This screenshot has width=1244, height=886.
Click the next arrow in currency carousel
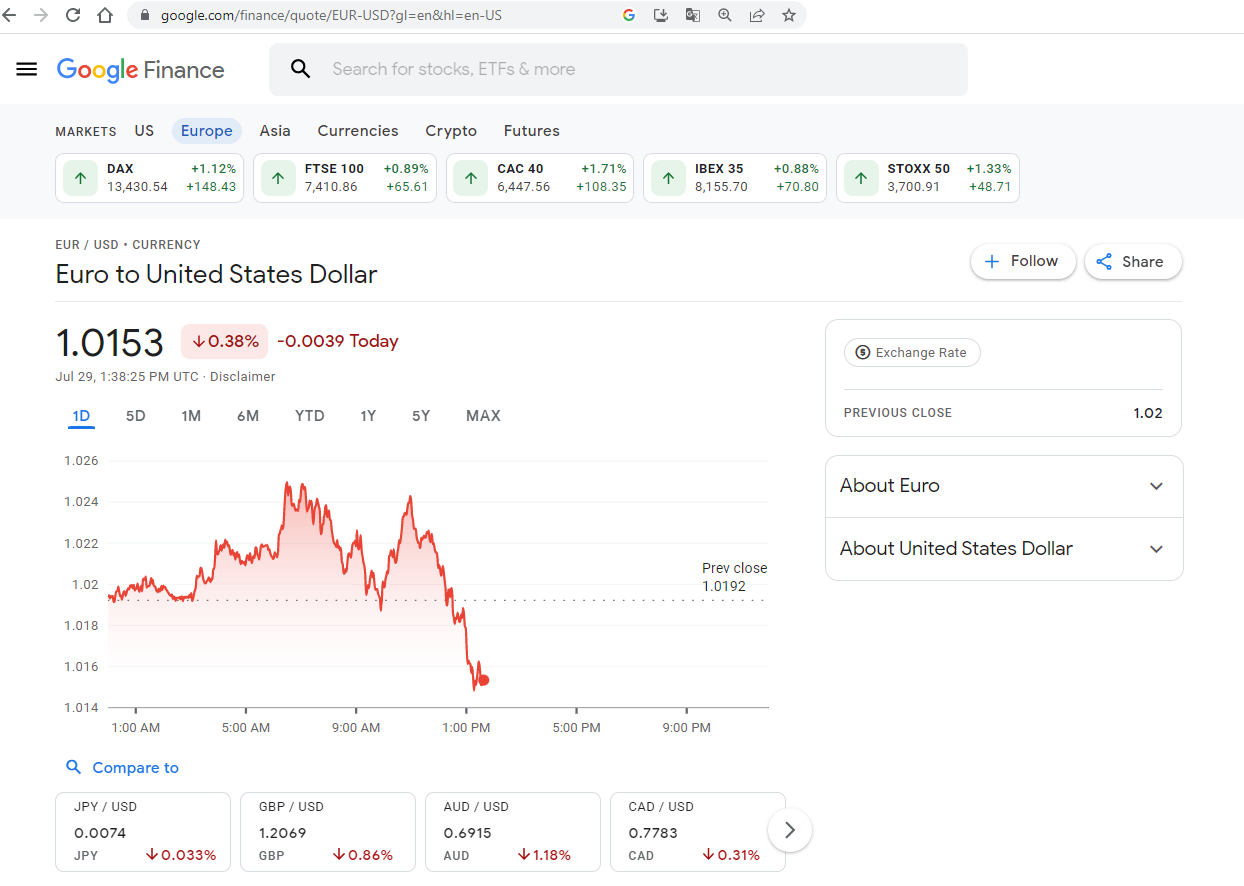(790, 830)
